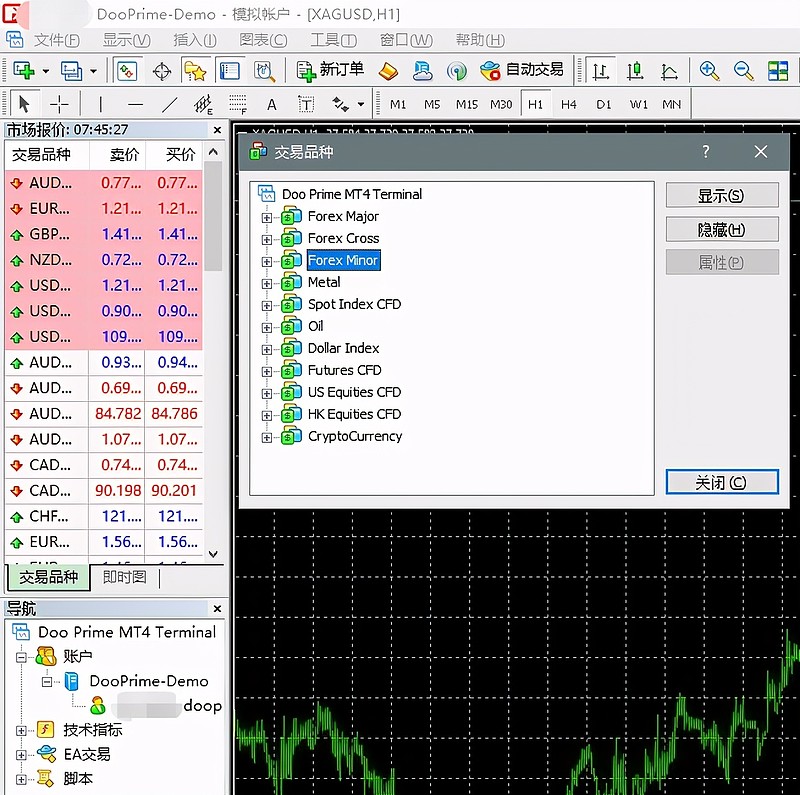Close the 市场报价 panel
The width and height of the screenshot is (800, 795).
[217, 130]
